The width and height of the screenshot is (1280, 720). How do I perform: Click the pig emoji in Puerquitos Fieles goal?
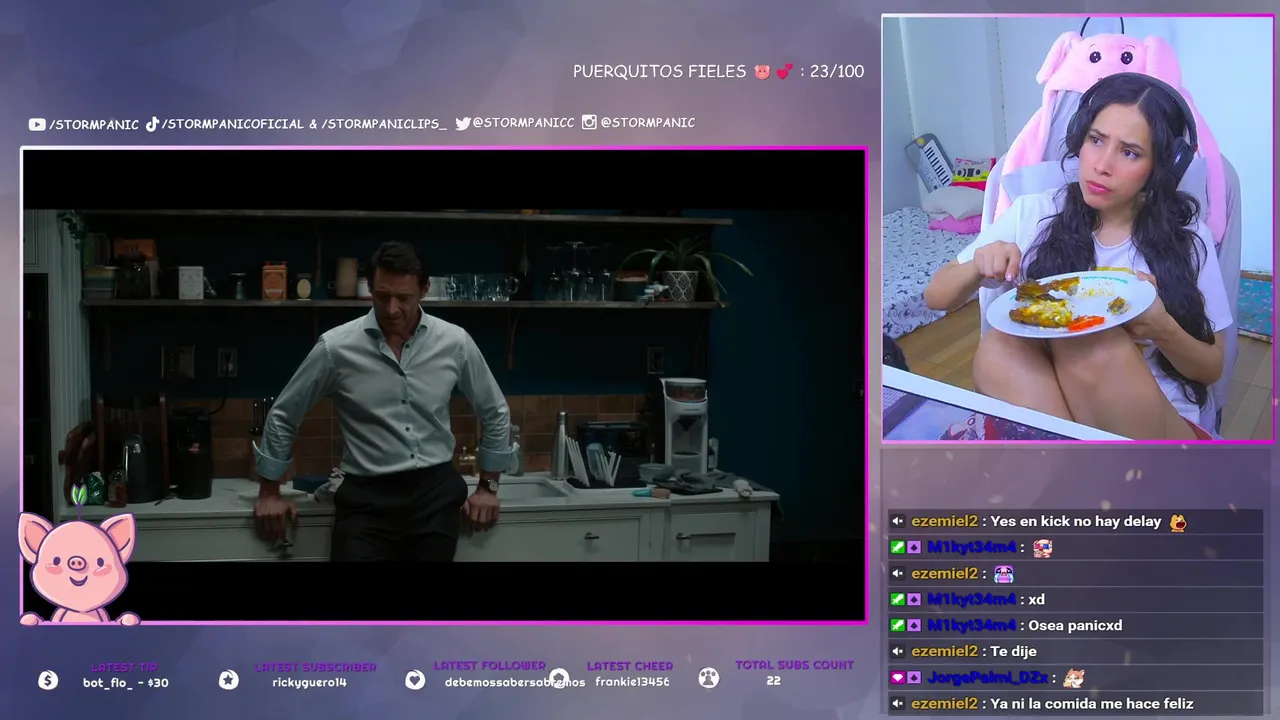pos(762,72)
